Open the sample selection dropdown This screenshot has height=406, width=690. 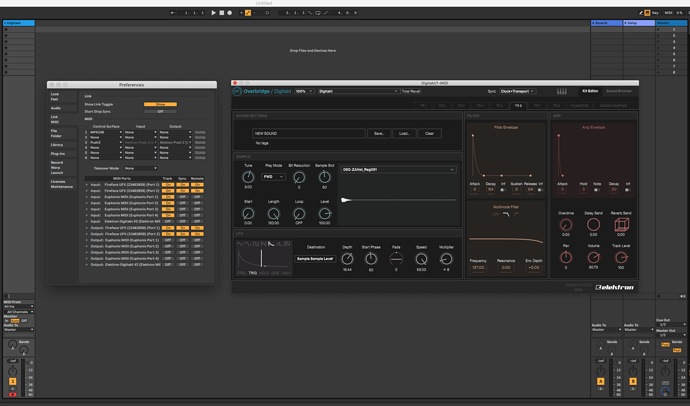398,169
